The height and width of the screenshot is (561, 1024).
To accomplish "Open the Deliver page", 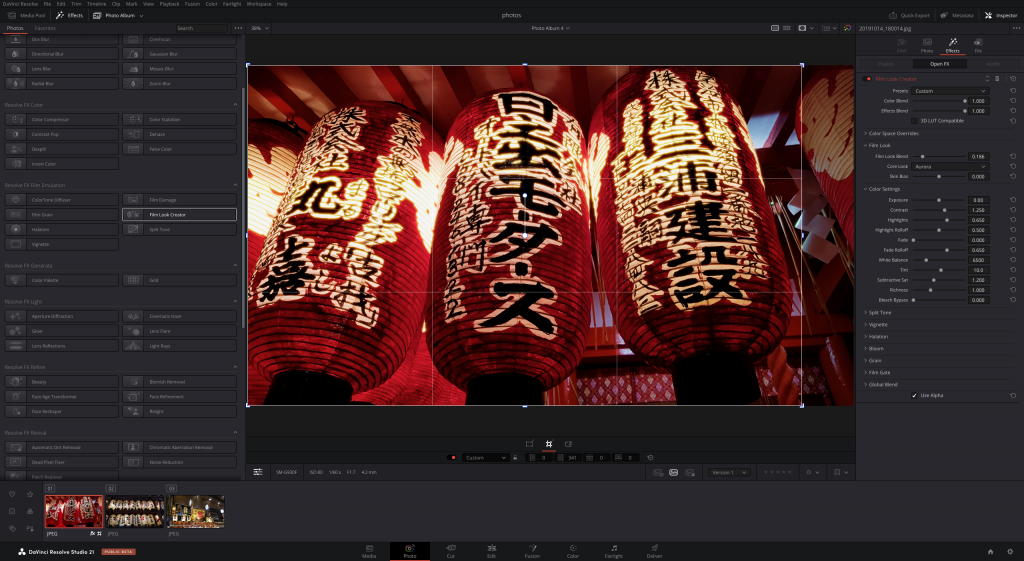I will [x=654, y=551].
